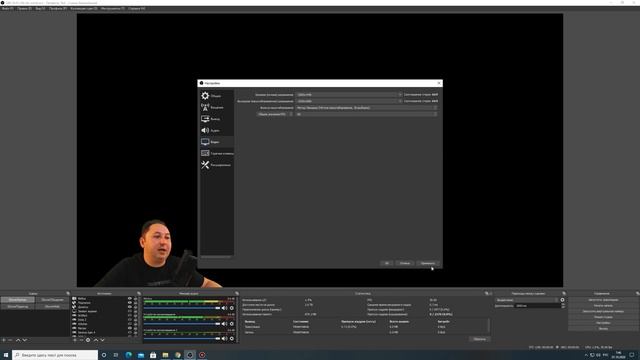640x360 pixels.
Task: Click the Windows taskbar search box
Action: [x=55, y=355]
